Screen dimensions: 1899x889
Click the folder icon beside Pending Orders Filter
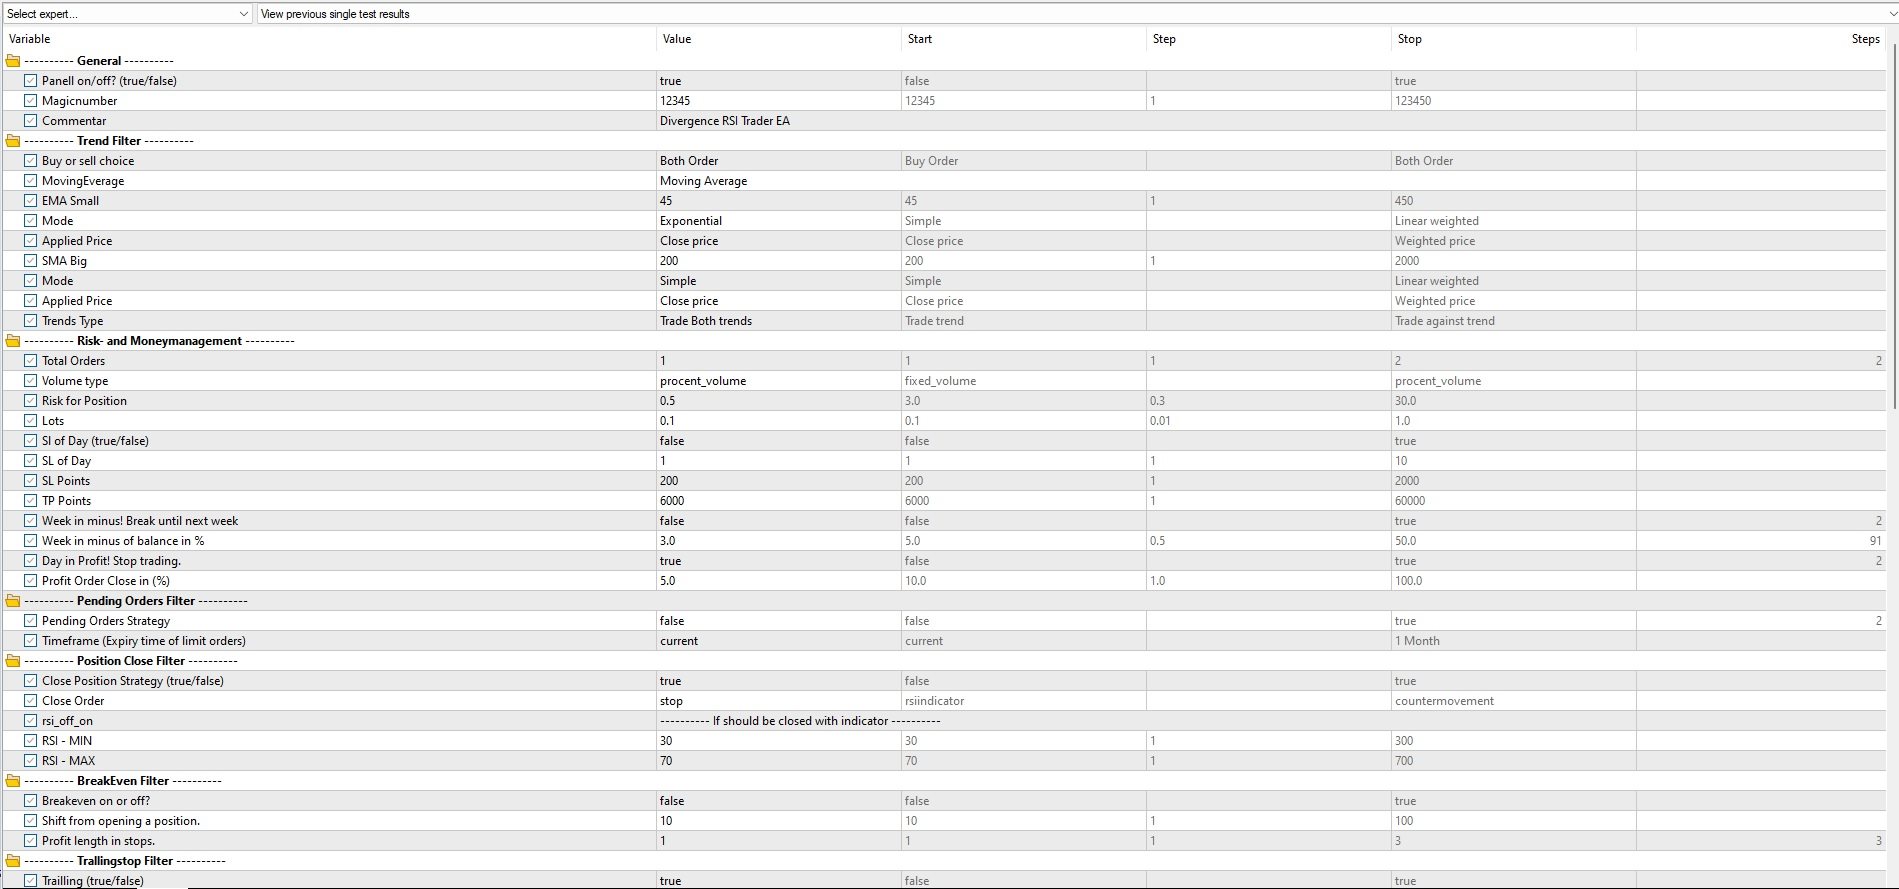tap(13, 600)
